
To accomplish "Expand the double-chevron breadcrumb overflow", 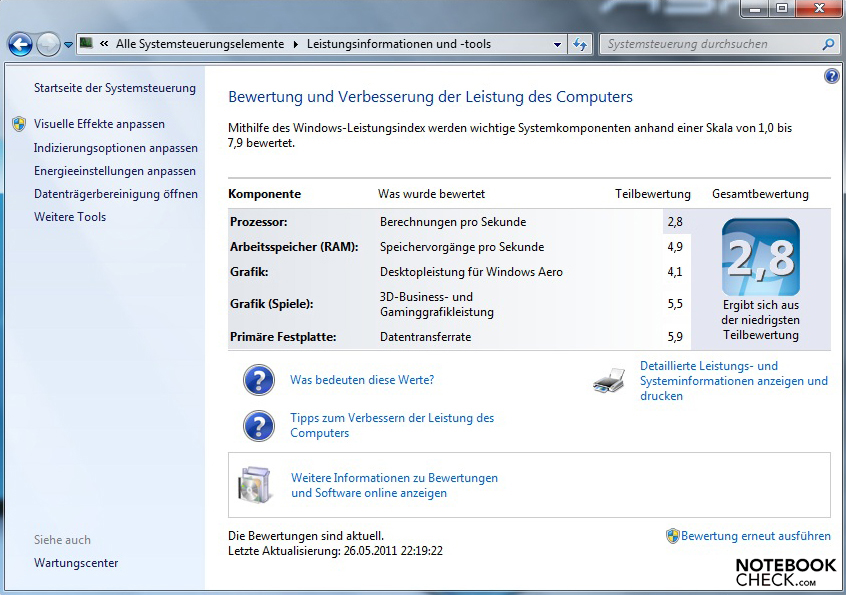I will click(x=104, y=44).
